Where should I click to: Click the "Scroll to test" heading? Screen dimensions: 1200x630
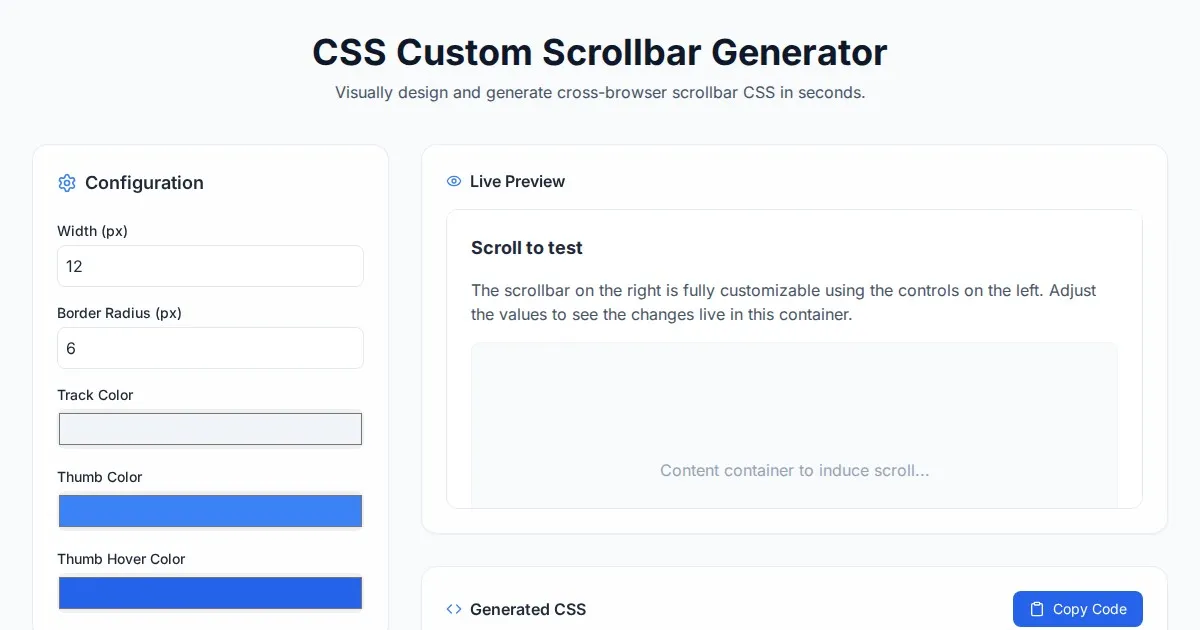point(527,248)
